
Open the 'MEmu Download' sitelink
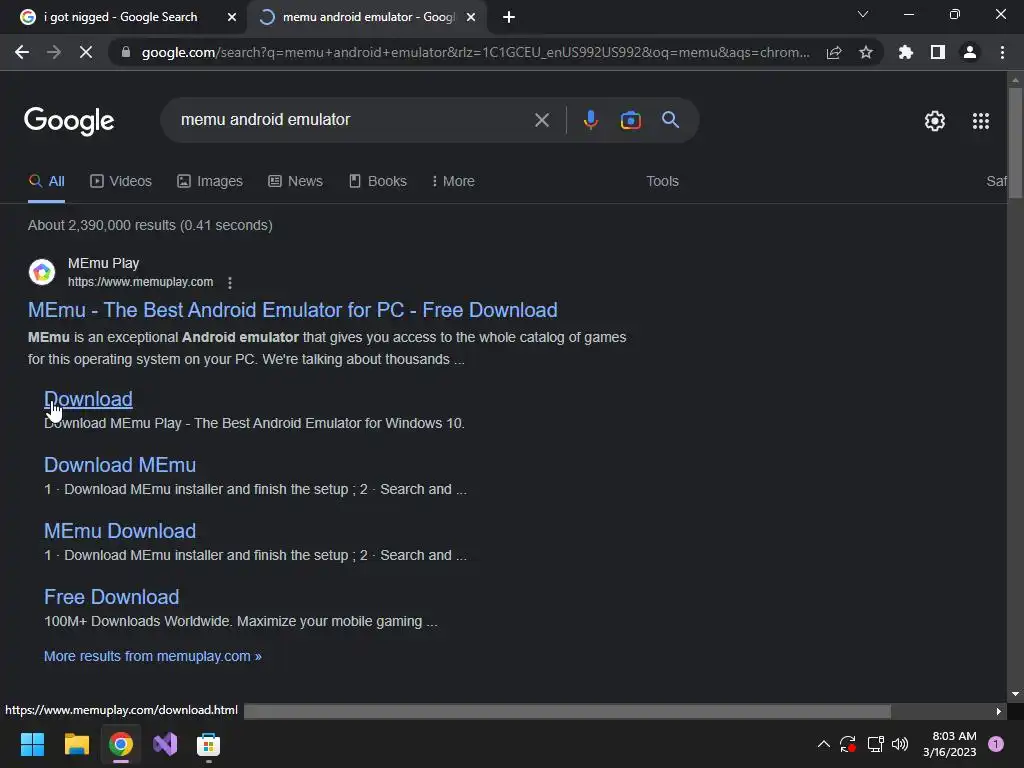(x=120, y=531)
